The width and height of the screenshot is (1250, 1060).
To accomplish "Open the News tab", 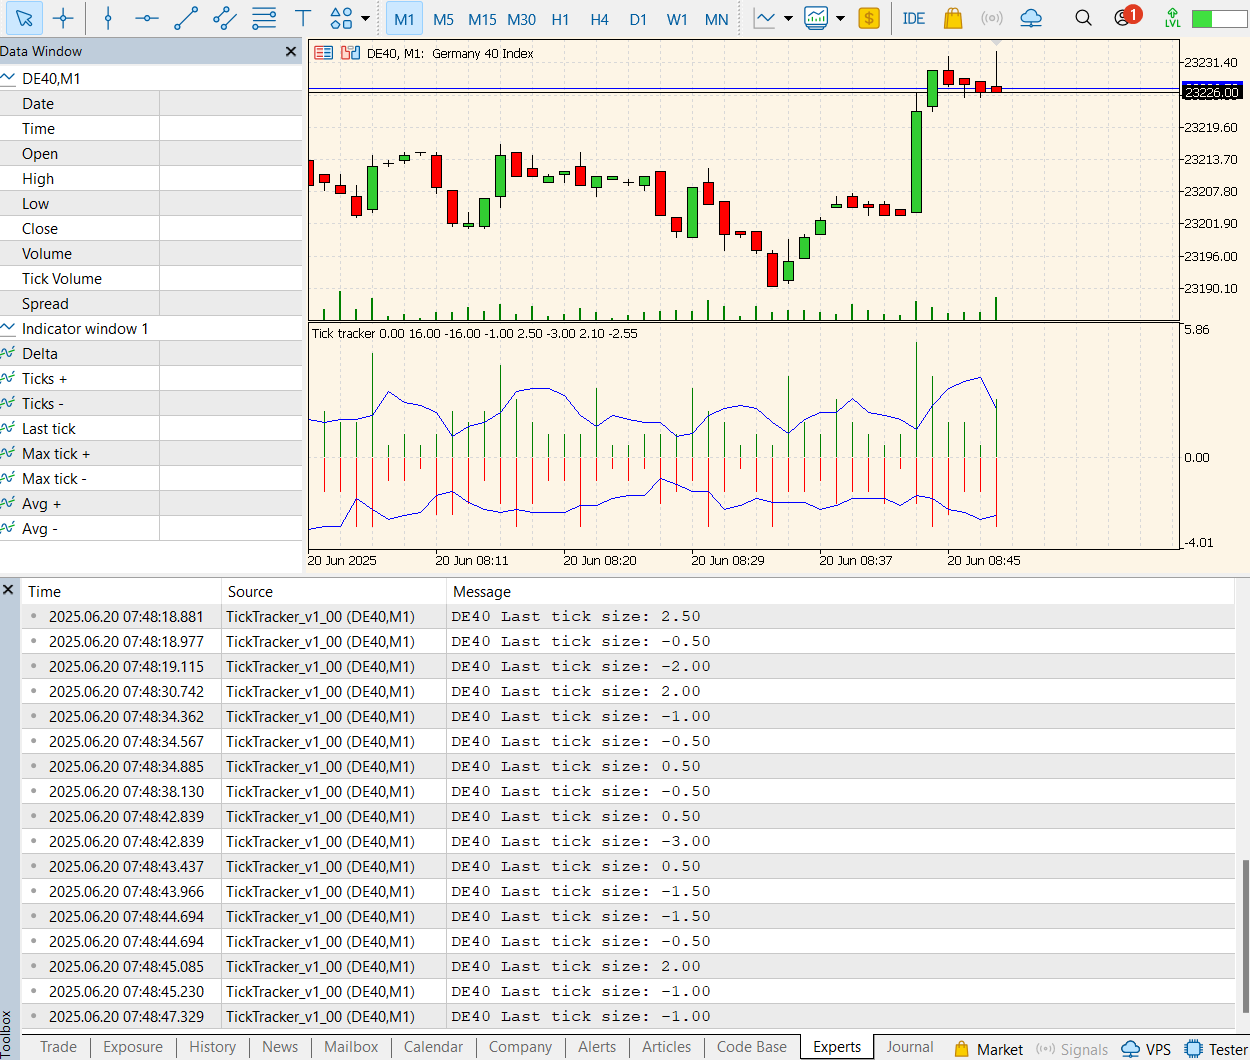I will (280, 1047).
